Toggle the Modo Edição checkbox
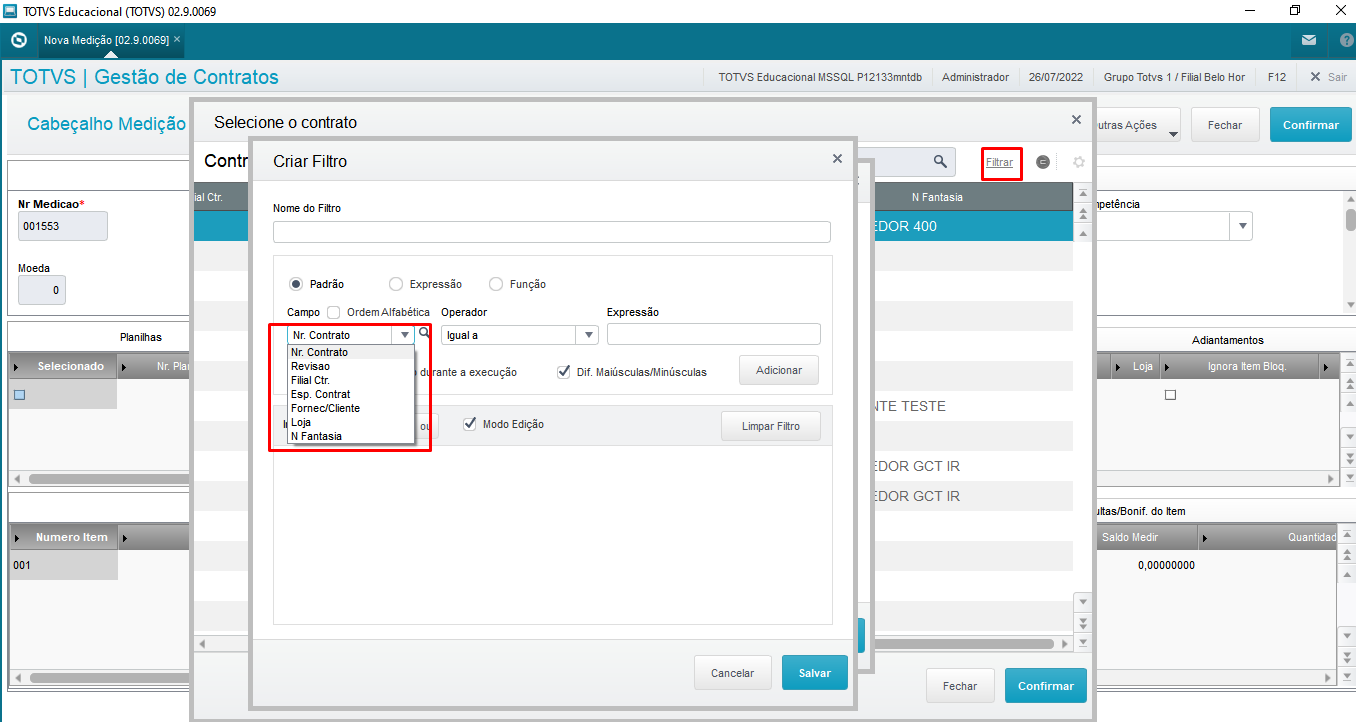Screen dimensions: 1356x722 (x=470, y=424)
